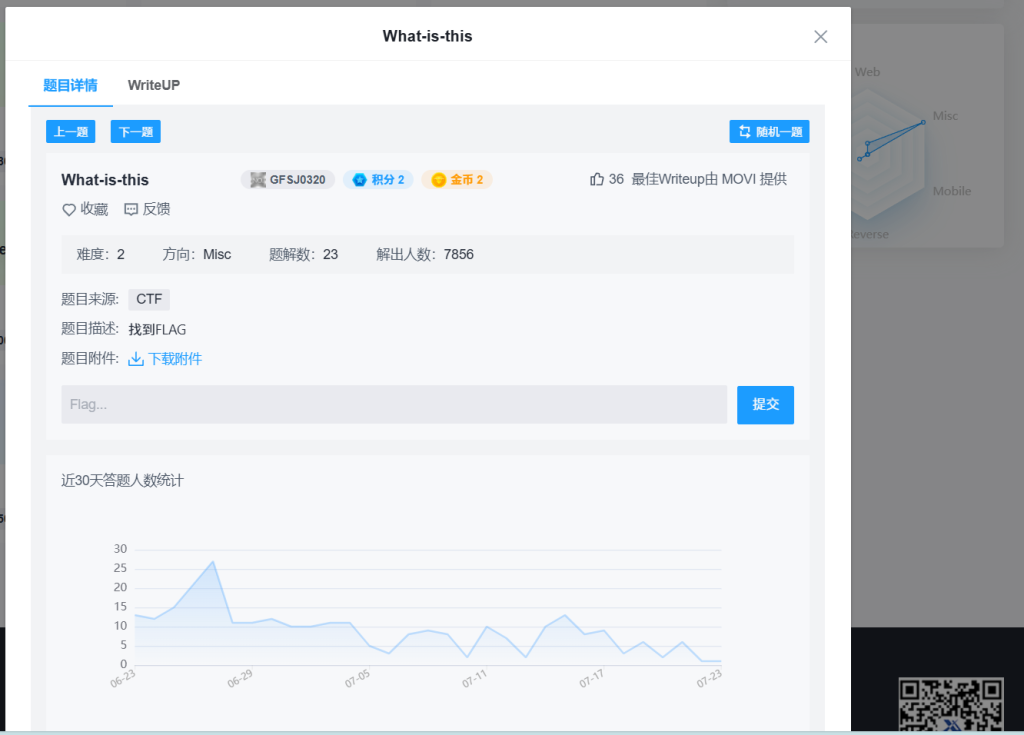
Task: Click the thumbs-up like icon
Action: [x=597, y=179]
